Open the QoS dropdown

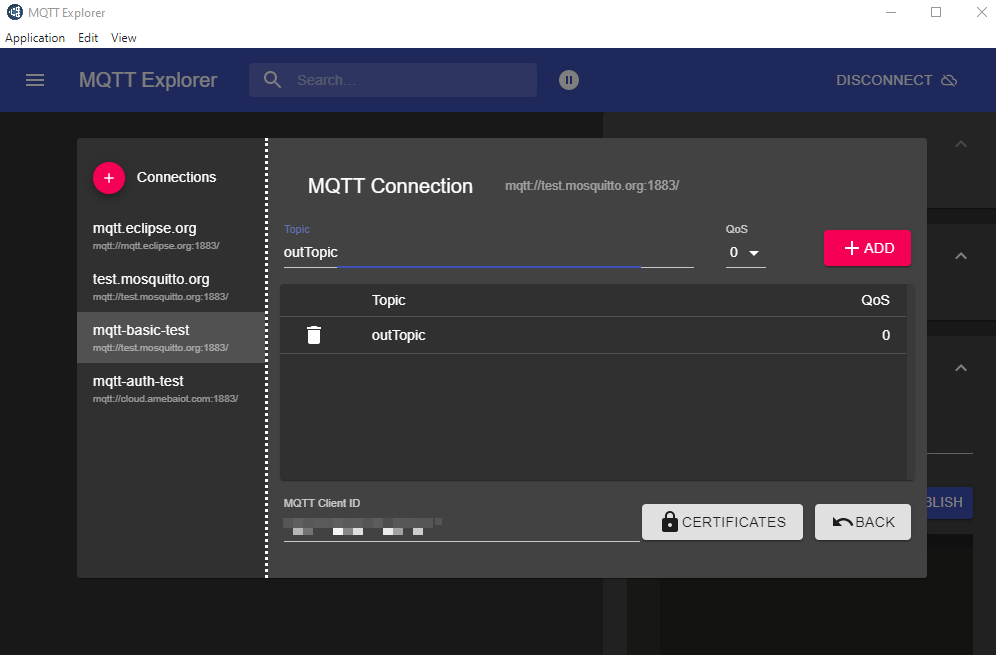pyautogui.click(x=745, y=253)
